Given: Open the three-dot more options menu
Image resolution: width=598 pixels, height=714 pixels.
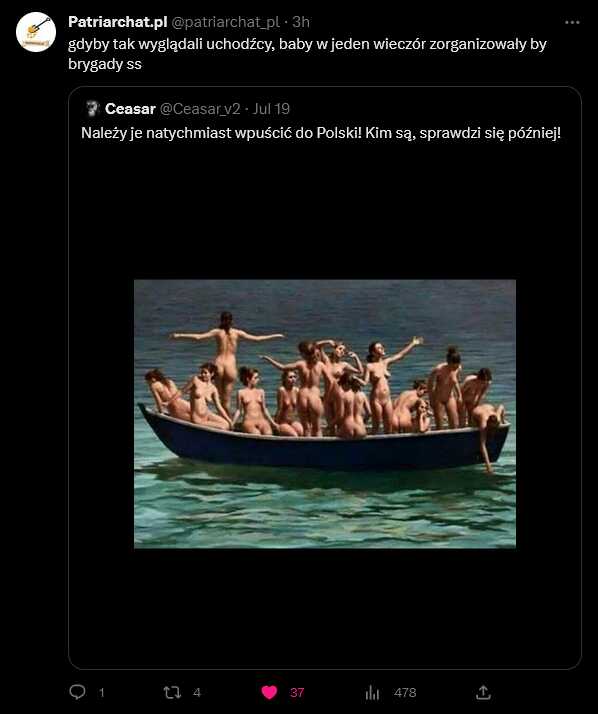Looking at the screenshot, I should pos(572,22).
